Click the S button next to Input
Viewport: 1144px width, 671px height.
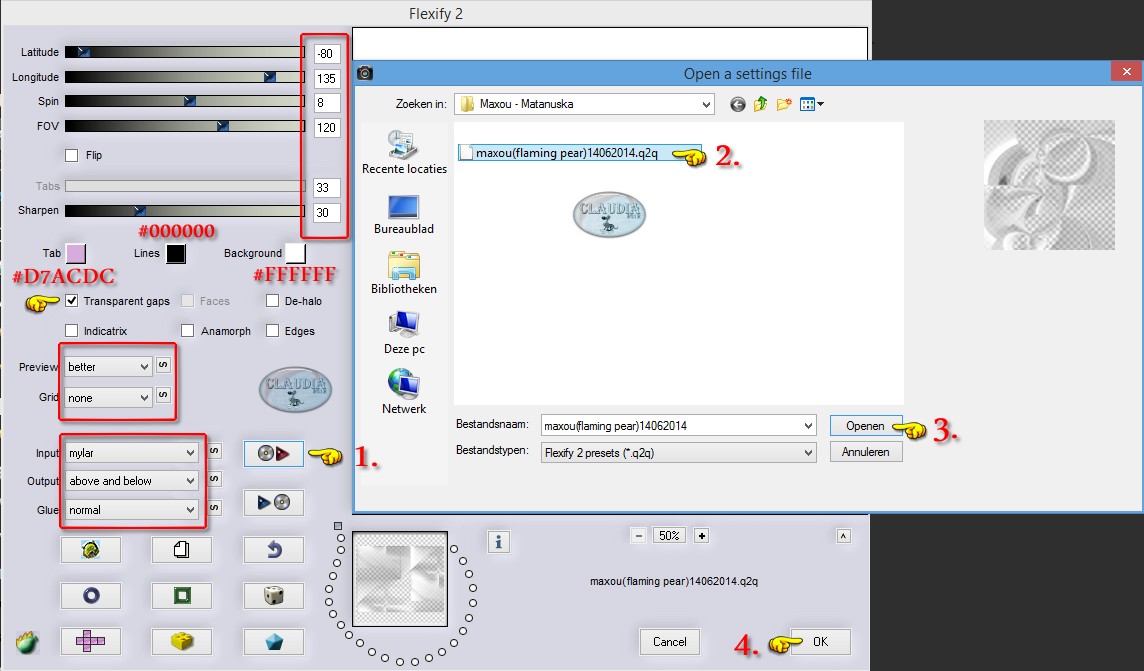click(214, 451)
